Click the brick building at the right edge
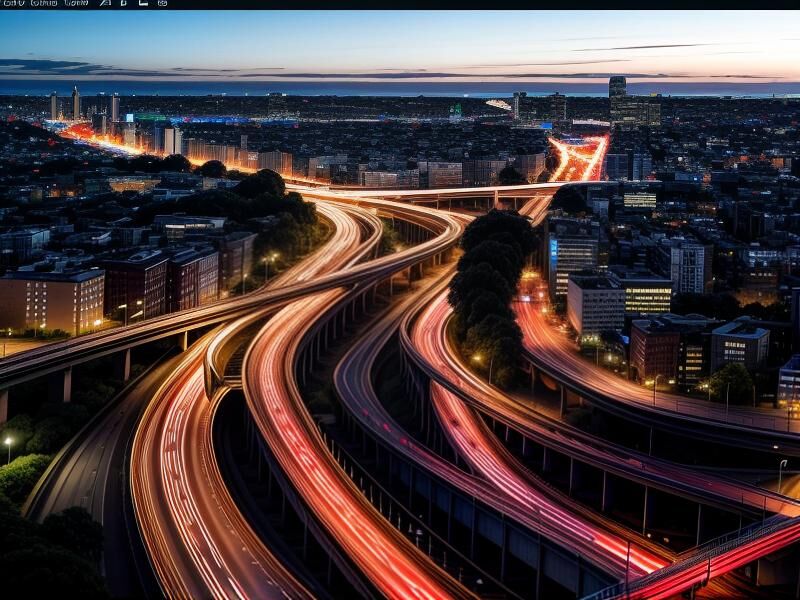This screenshot has width=800, height=600. coord(655,348)
